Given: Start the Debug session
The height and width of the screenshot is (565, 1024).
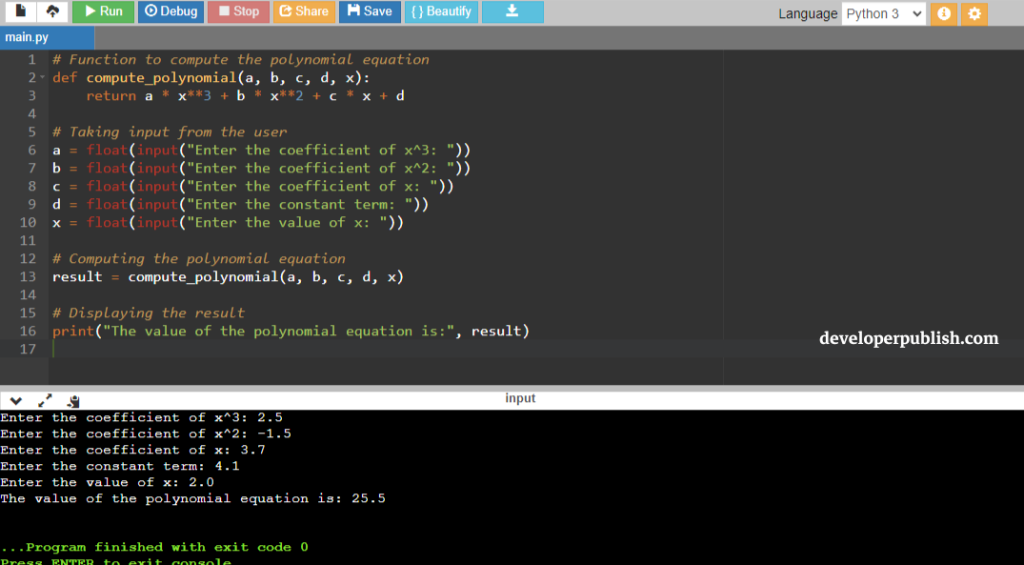Looking at the screenshot, I should tap(171, 12).
